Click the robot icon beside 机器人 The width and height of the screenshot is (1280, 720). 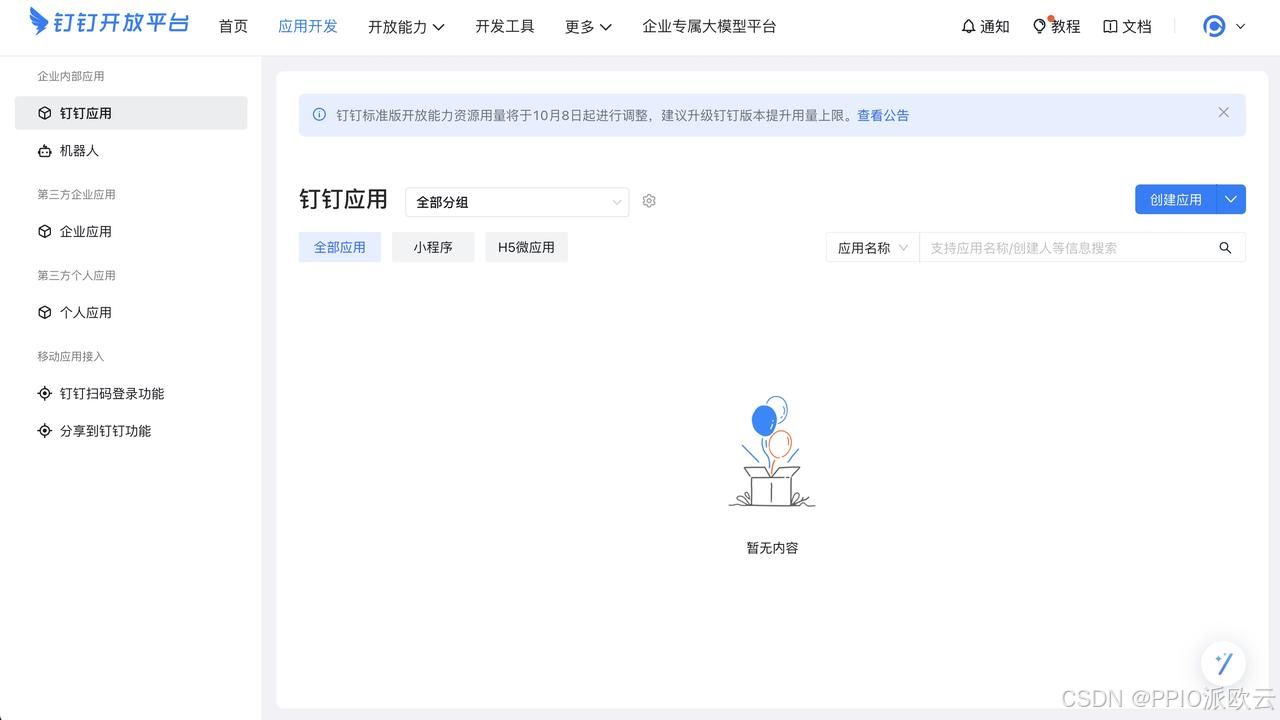click(44, 151)
